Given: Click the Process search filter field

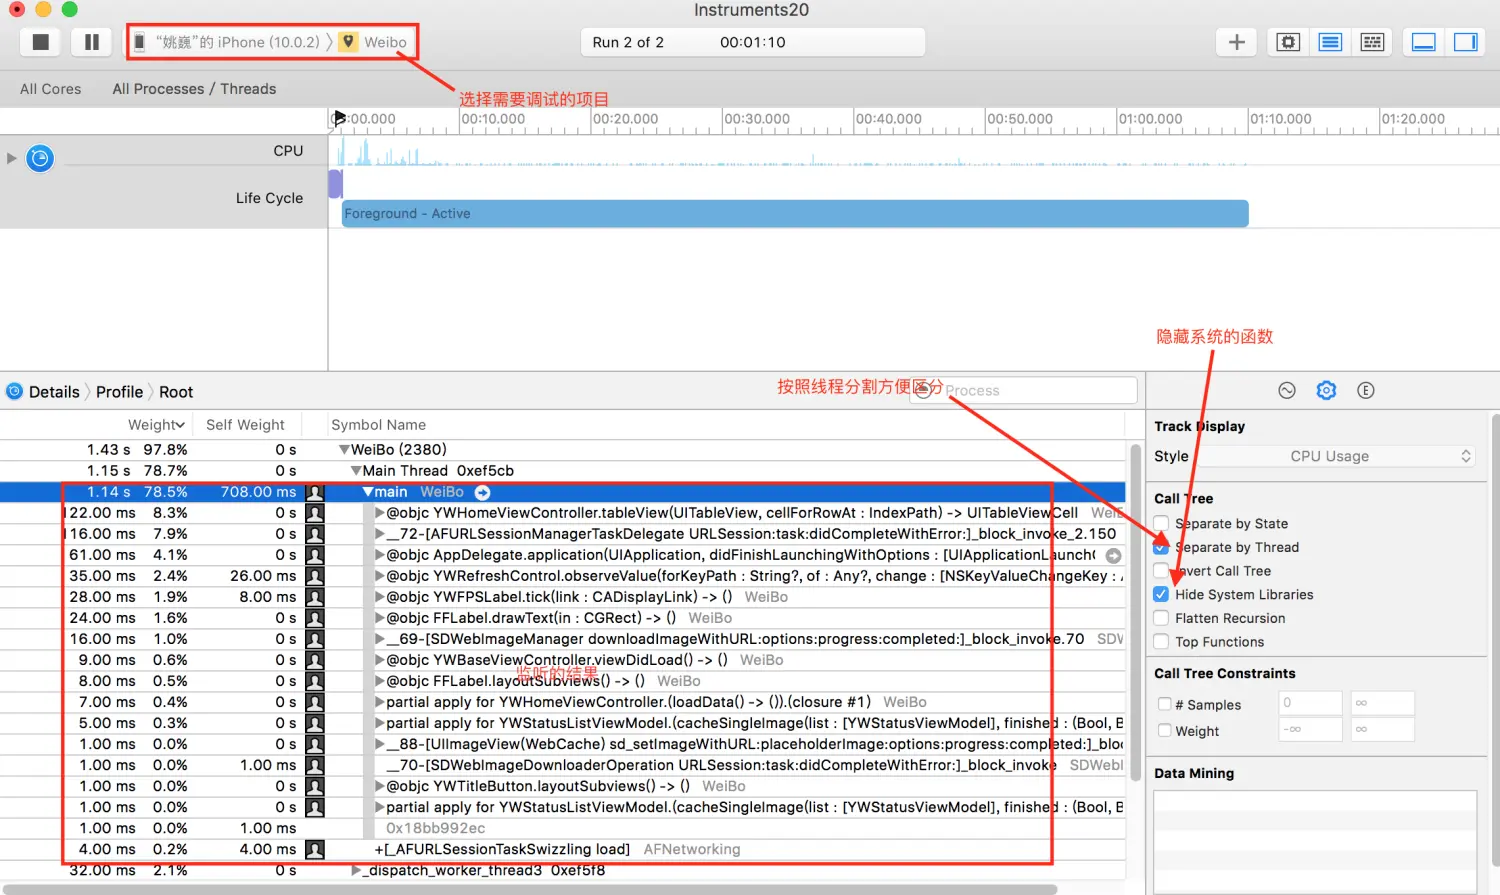Looking at the screenshot, I should pyautogui.click(x=1023, y=390).
